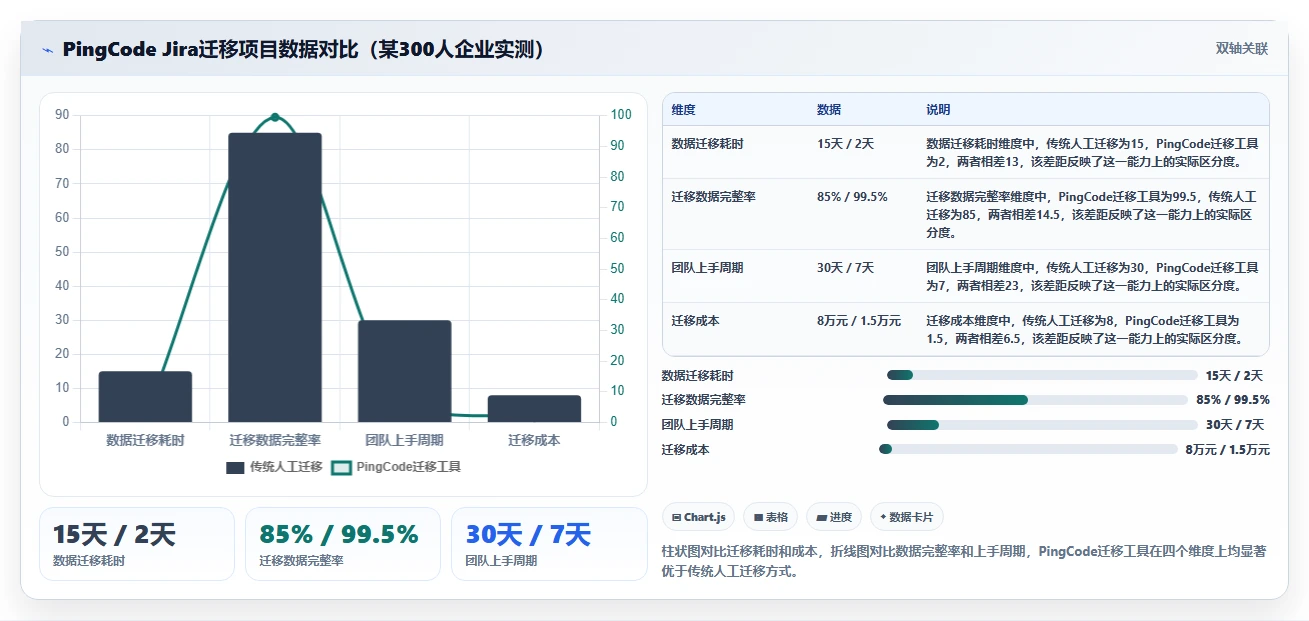1309x621 pixels.
Task: Click the 8万元 / 1.5万元 progress value label
Action: pos(1228,450)
